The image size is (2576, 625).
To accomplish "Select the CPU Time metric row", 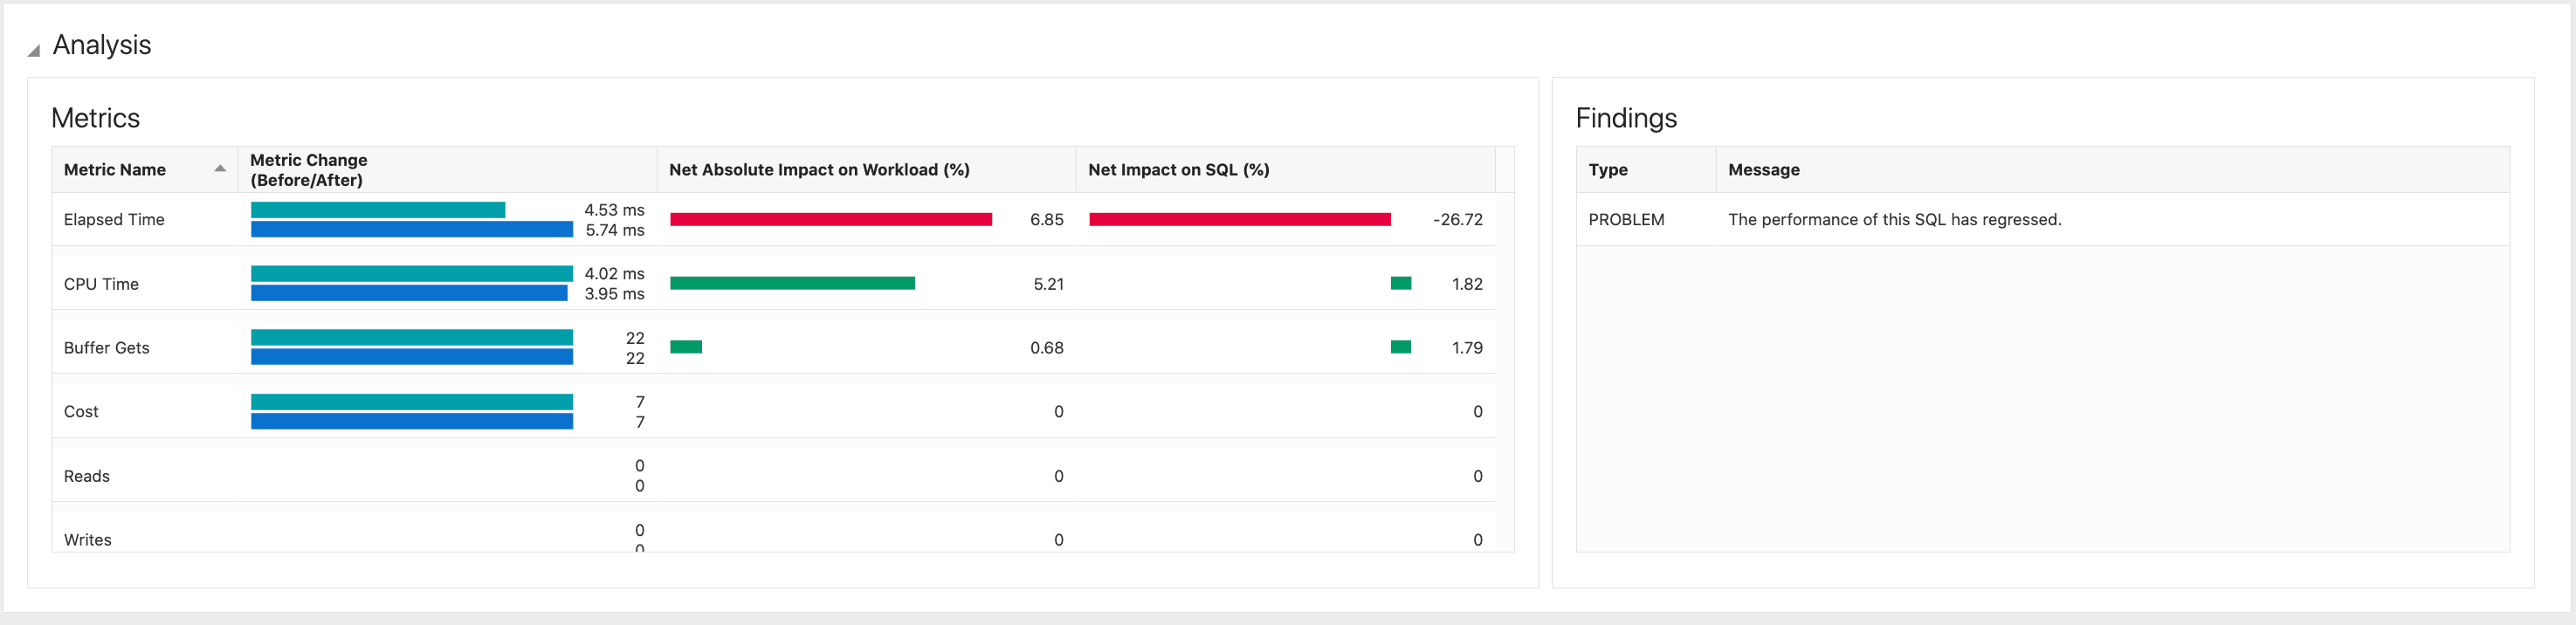I will pyautogui.click(x=101, y=284).
